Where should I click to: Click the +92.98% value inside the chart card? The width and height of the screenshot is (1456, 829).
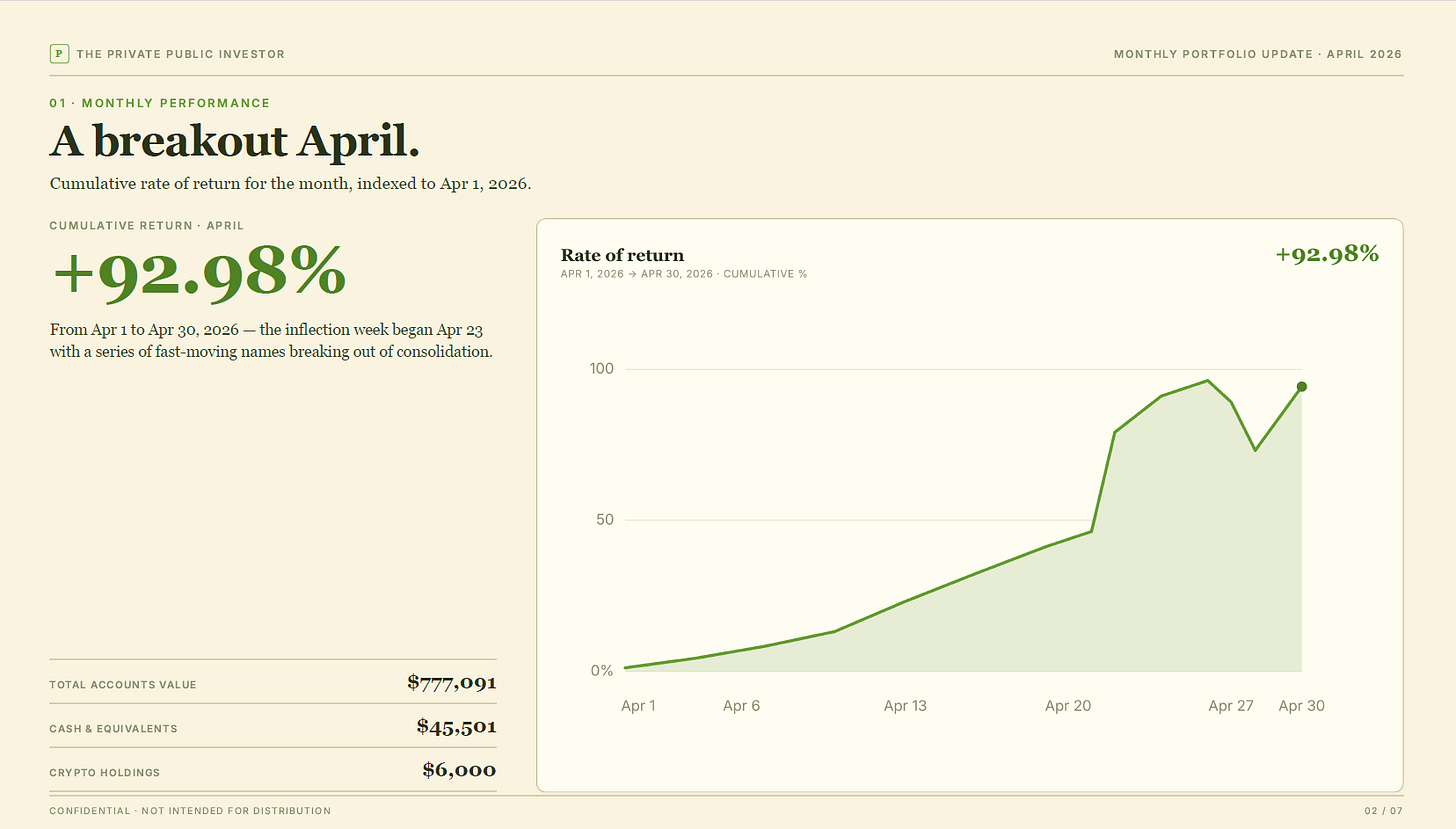(1327, 254)
